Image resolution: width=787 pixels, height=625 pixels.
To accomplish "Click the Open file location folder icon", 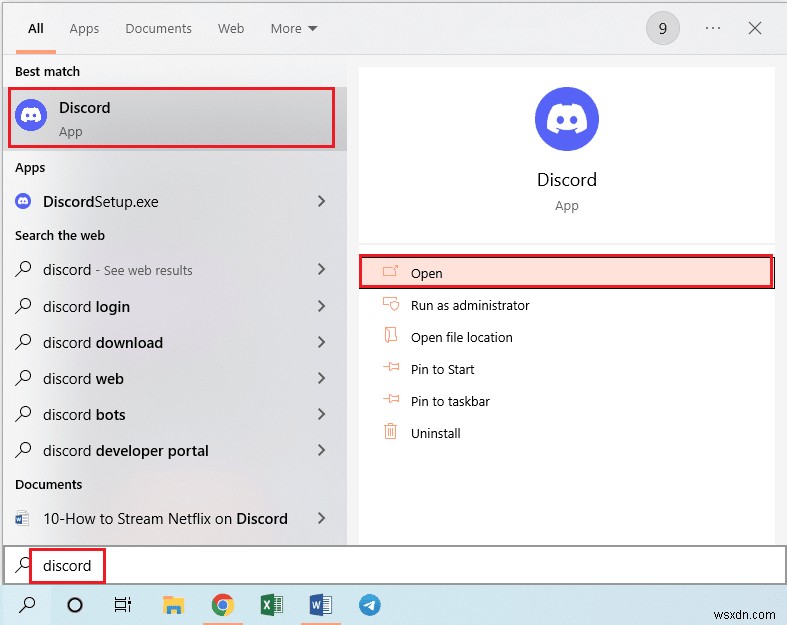I will point(390,335).
